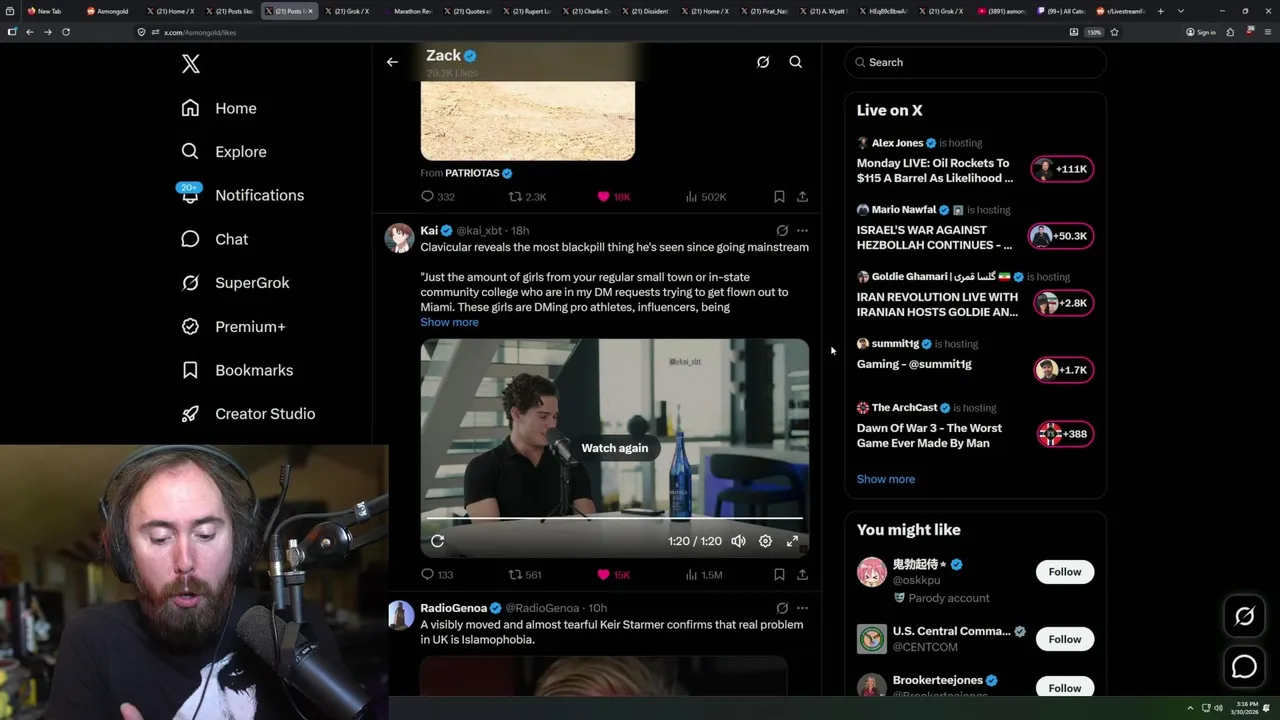Expand Kai post with Show more
Viewport: 1280px width, 720px height.
449,322
